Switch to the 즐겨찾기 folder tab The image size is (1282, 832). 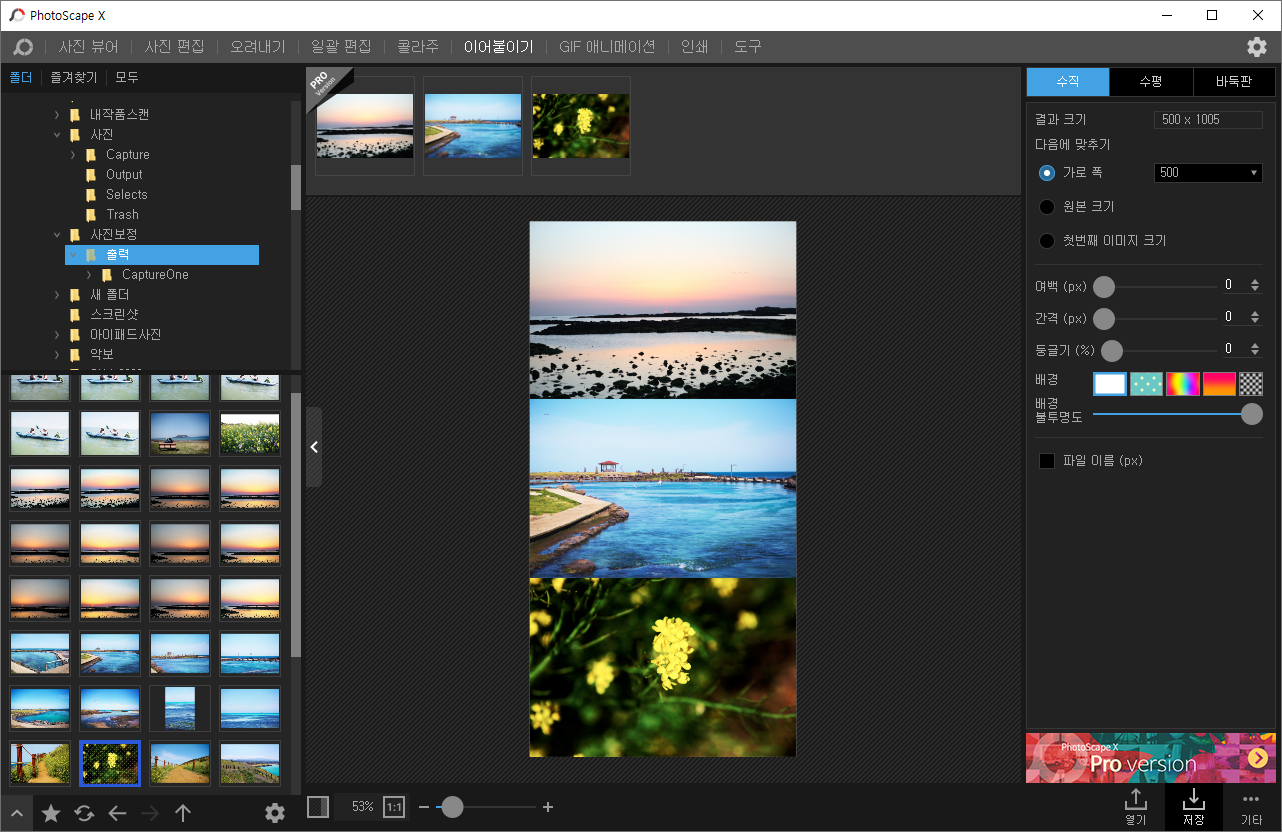(74, 77)
